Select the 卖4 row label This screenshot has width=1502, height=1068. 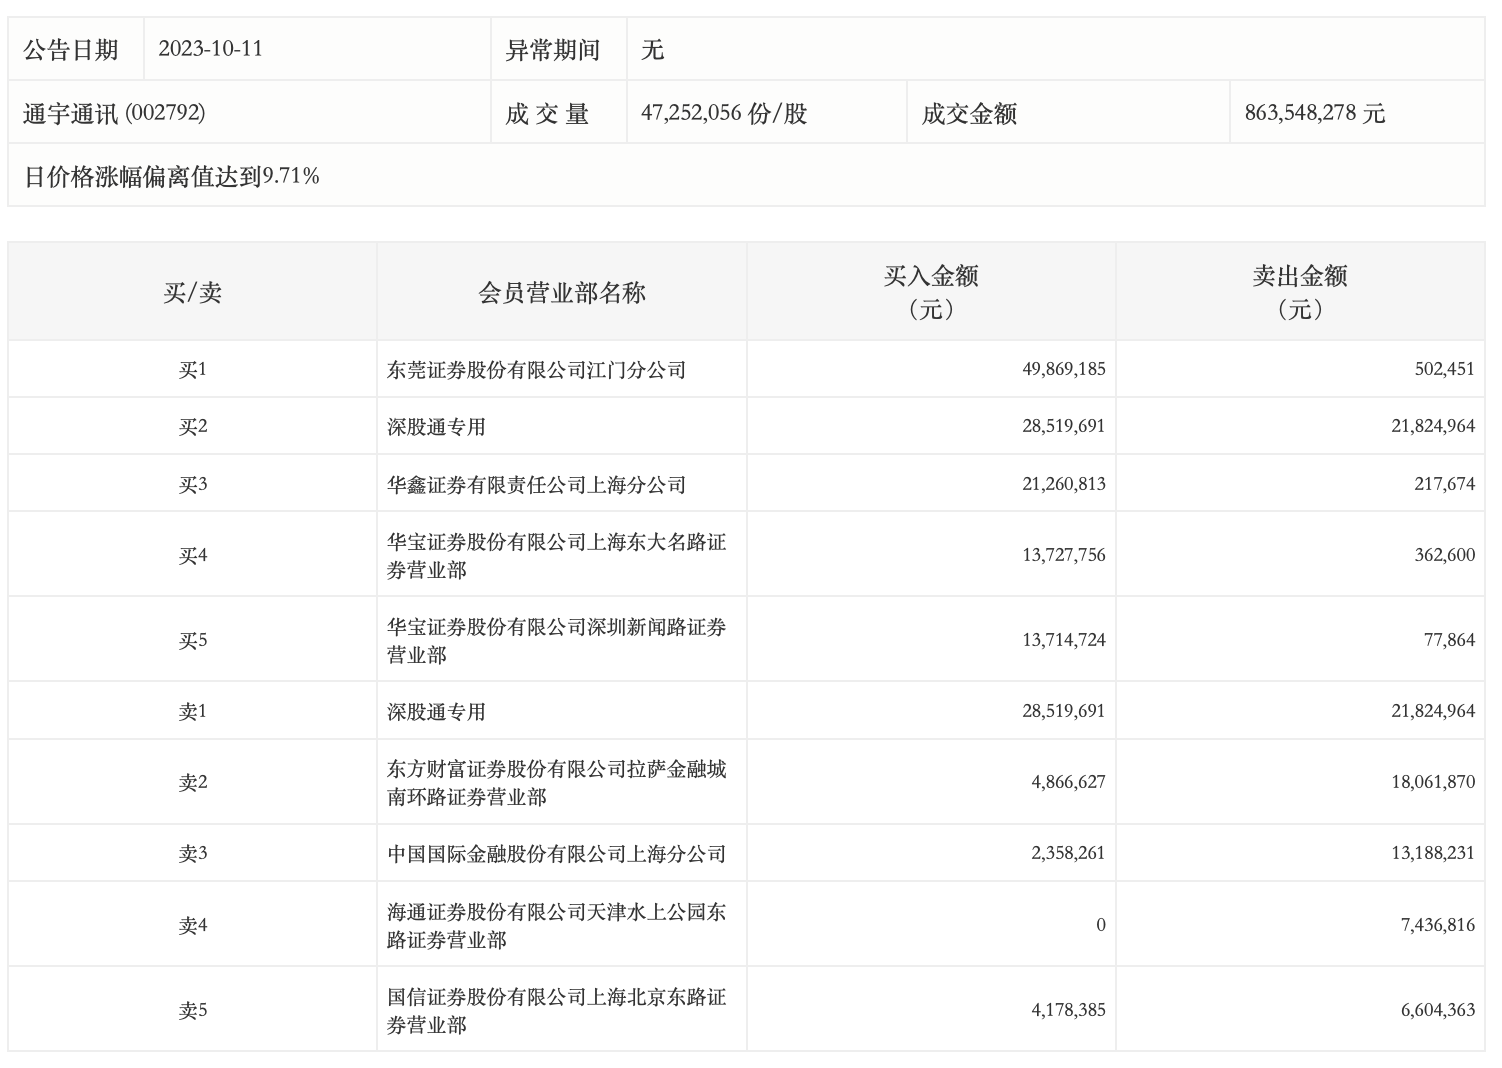tap(192, 925)
